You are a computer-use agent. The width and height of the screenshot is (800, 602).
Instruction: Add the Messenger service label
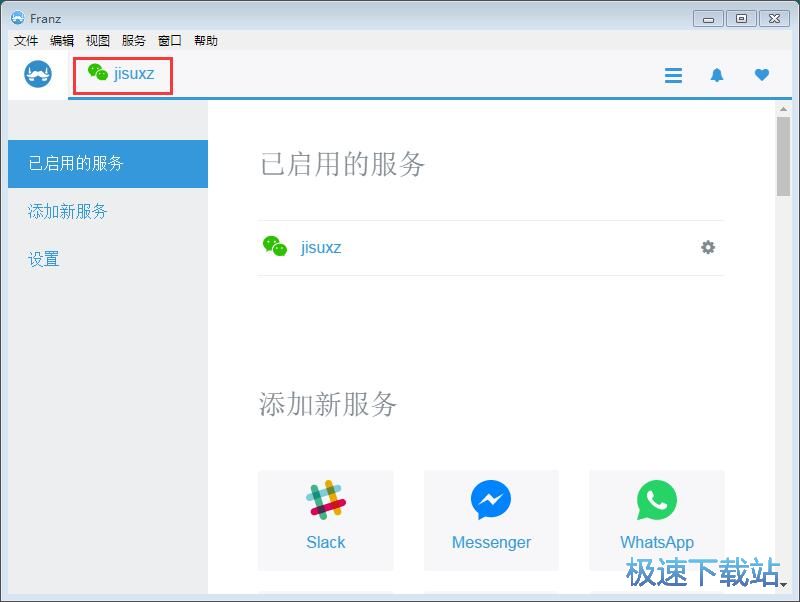tap(491, 542)
